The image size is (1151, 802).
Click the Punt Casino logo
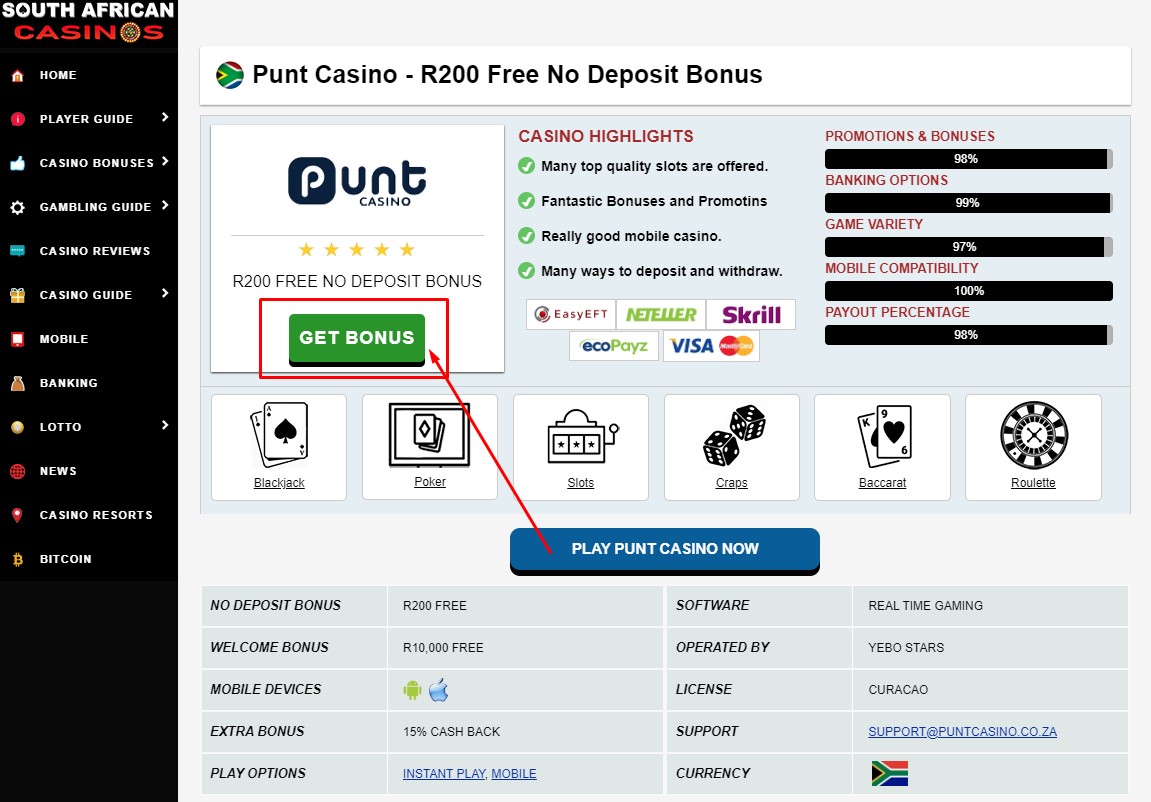(356, 180)
